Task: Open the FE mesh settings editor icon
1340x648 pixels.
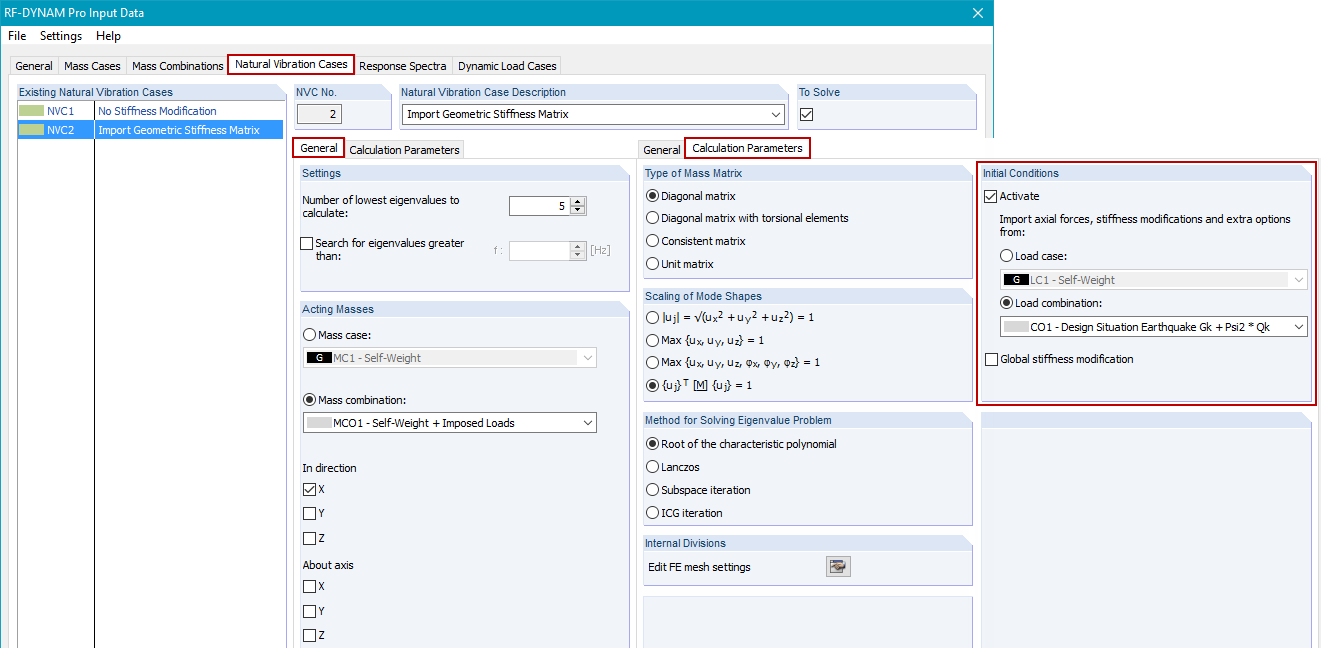Action: click(838, 566)
